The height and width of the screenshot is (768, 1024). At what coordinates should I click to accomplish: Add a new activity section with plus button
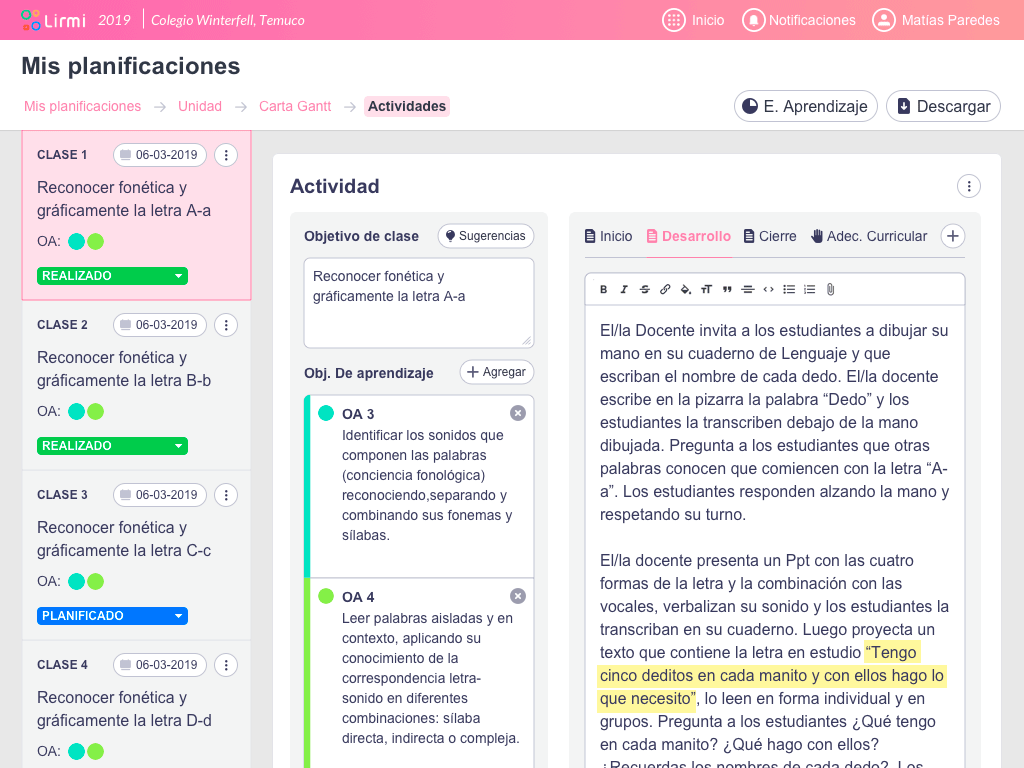point(953,236)
